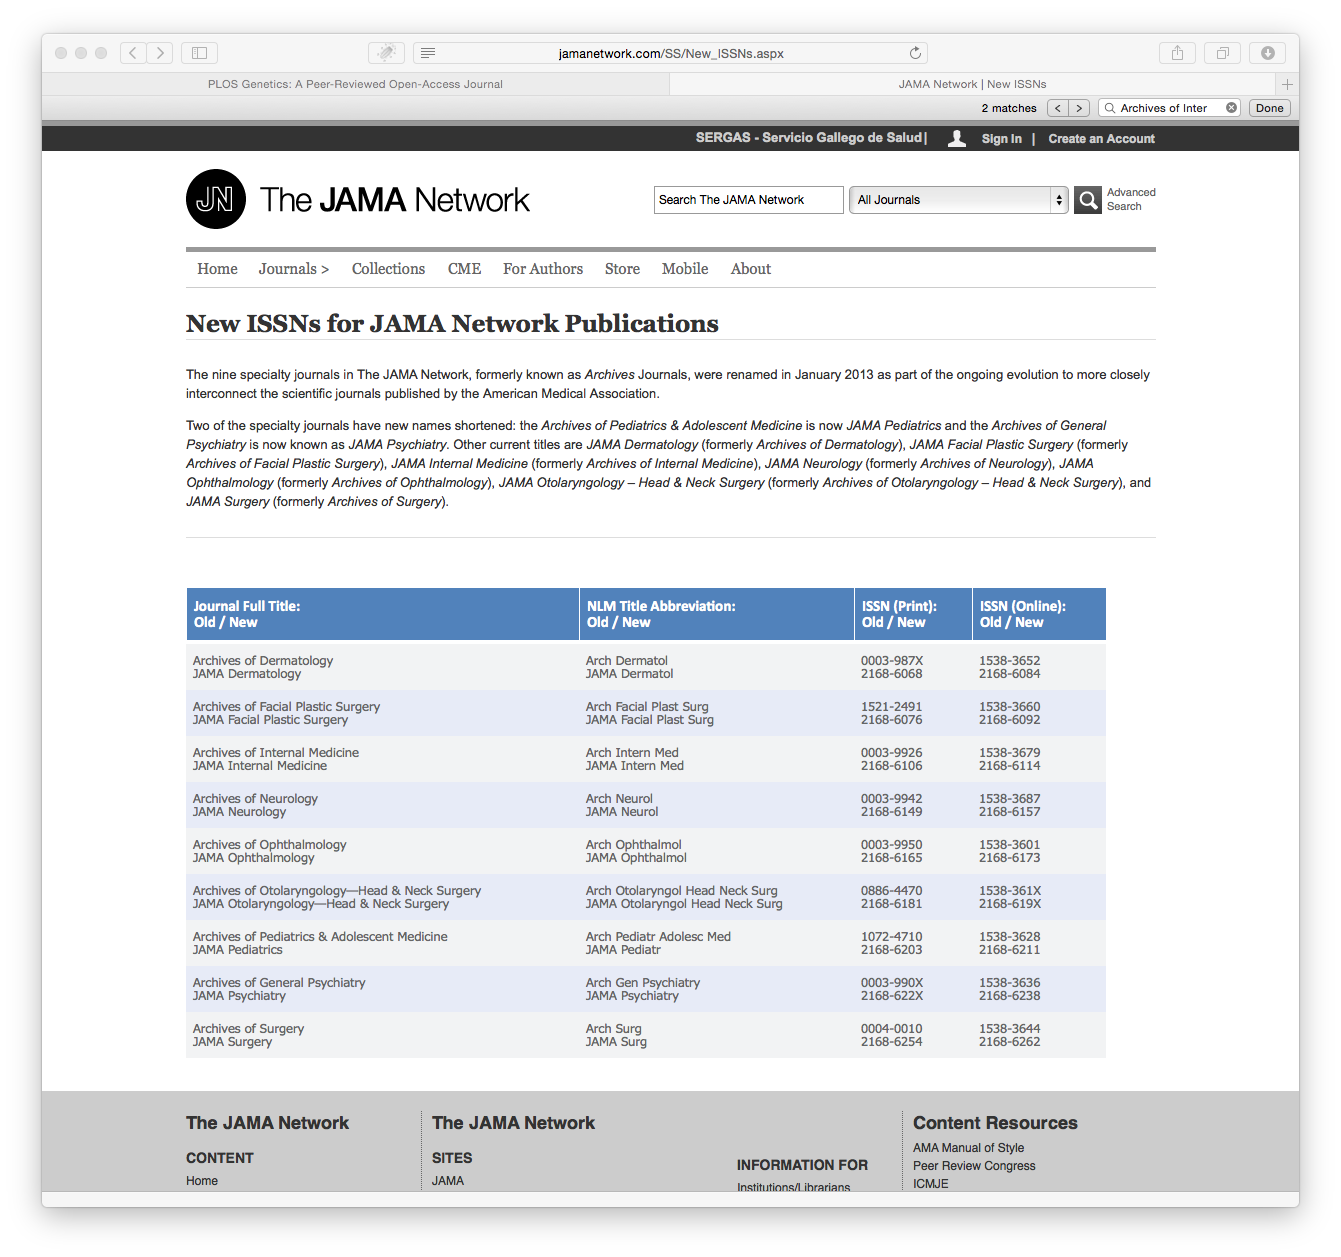This screenshot has height=1257, width=1341.
Task: Toggle Reader view icon in address bar
Action: 428,53
